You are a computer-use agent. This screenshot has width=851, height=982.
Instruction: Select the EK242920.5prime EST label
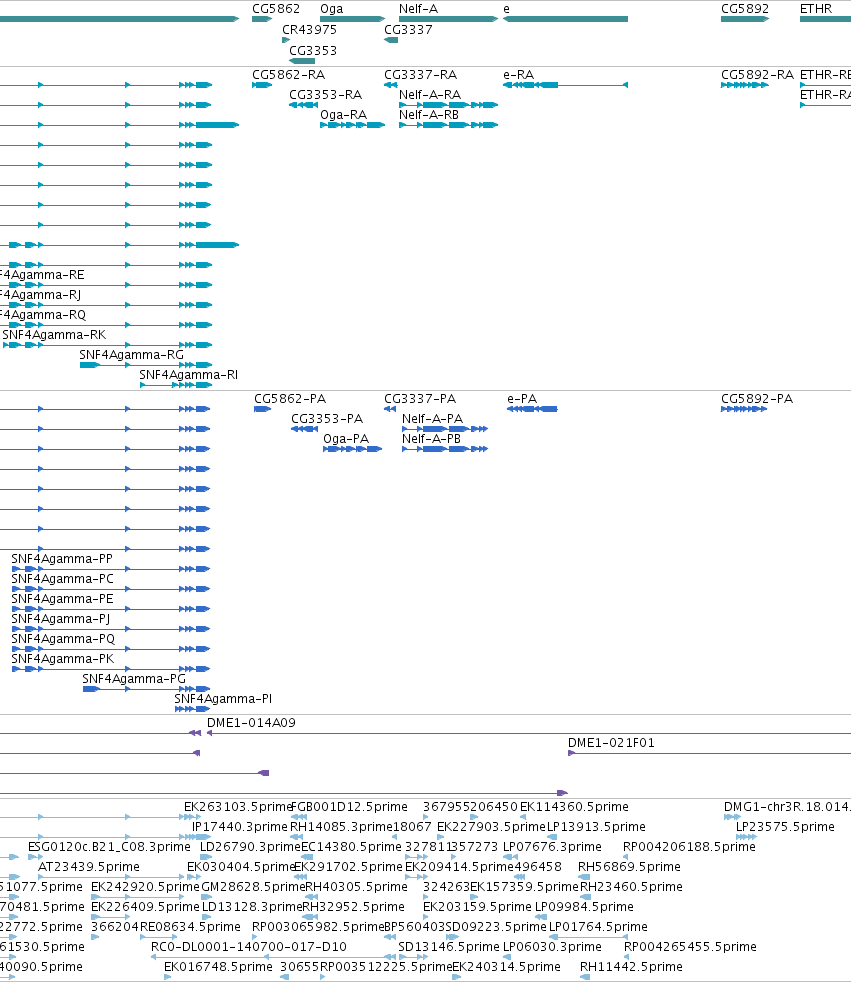point(145,886)
